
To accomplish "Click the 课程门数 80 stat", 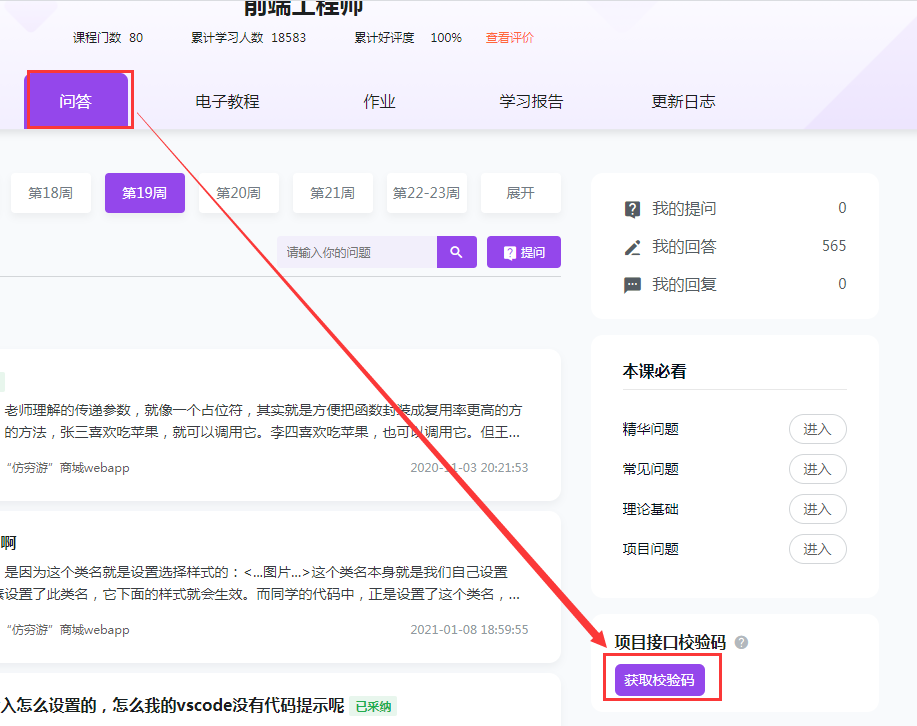I will [x=108, y=37].
